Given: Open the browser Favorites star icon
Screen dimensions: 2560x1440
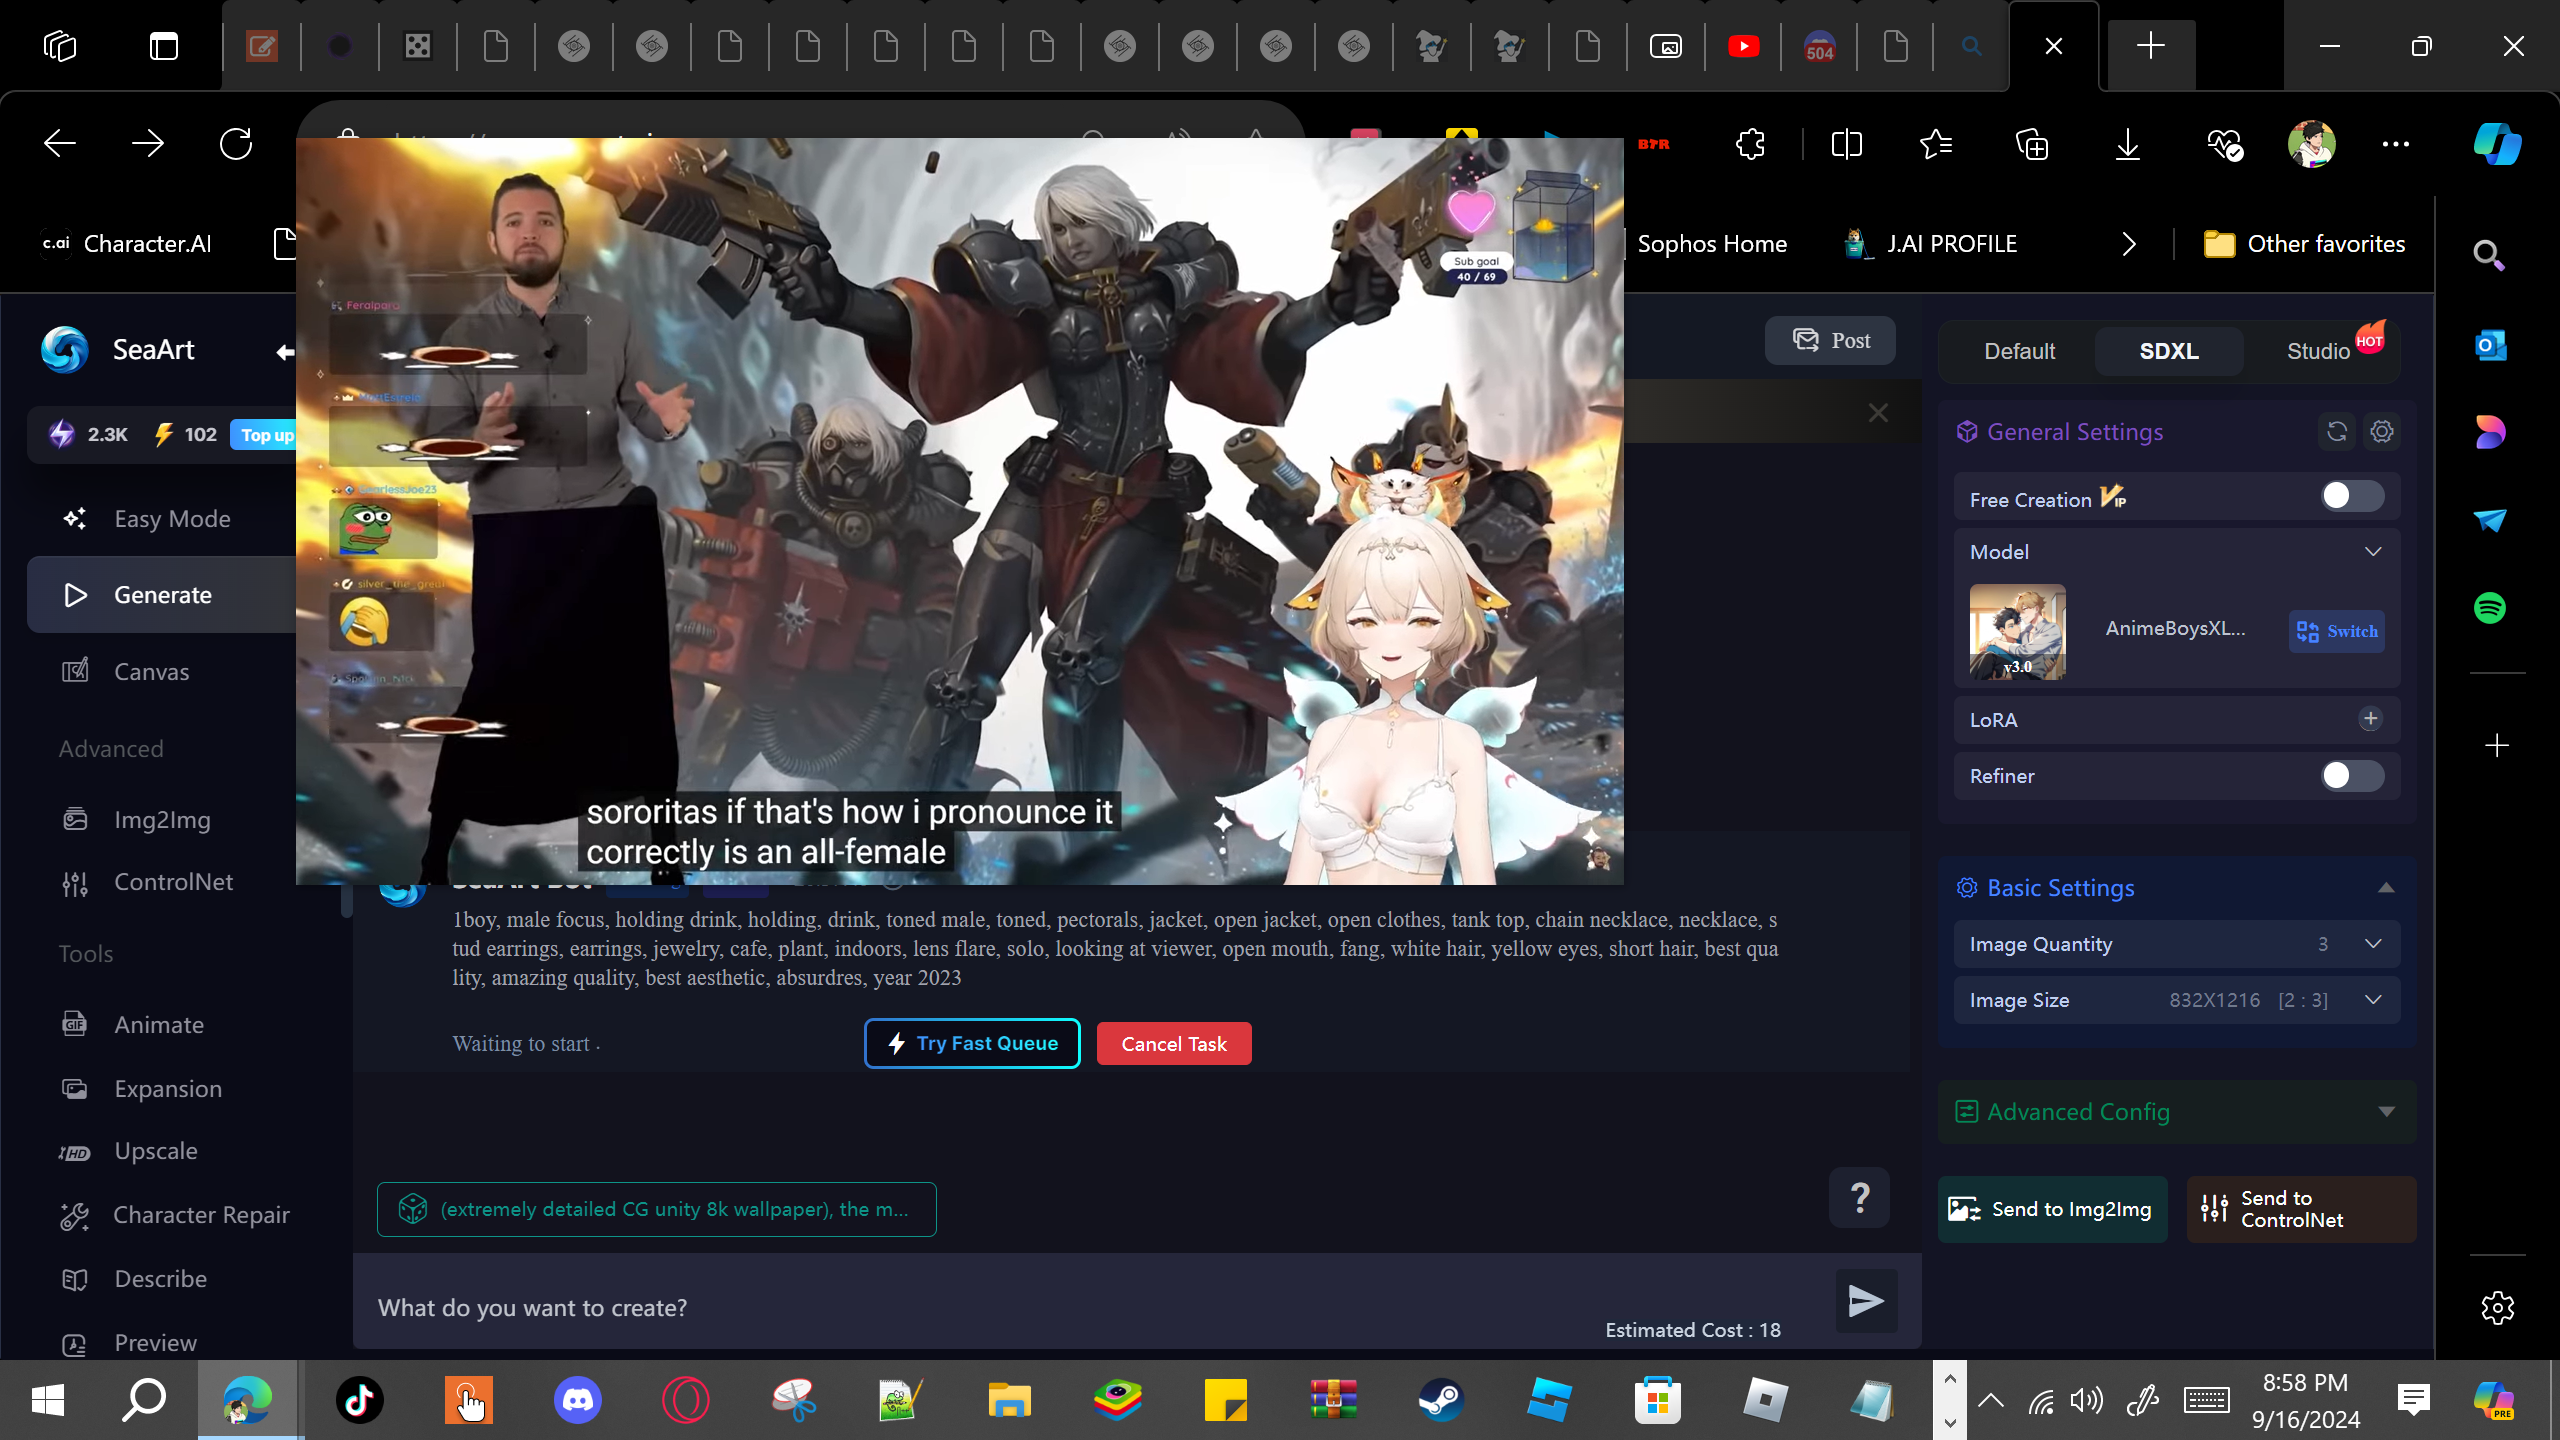Looking at the screenshot, I should click(x=1937, y=144).
